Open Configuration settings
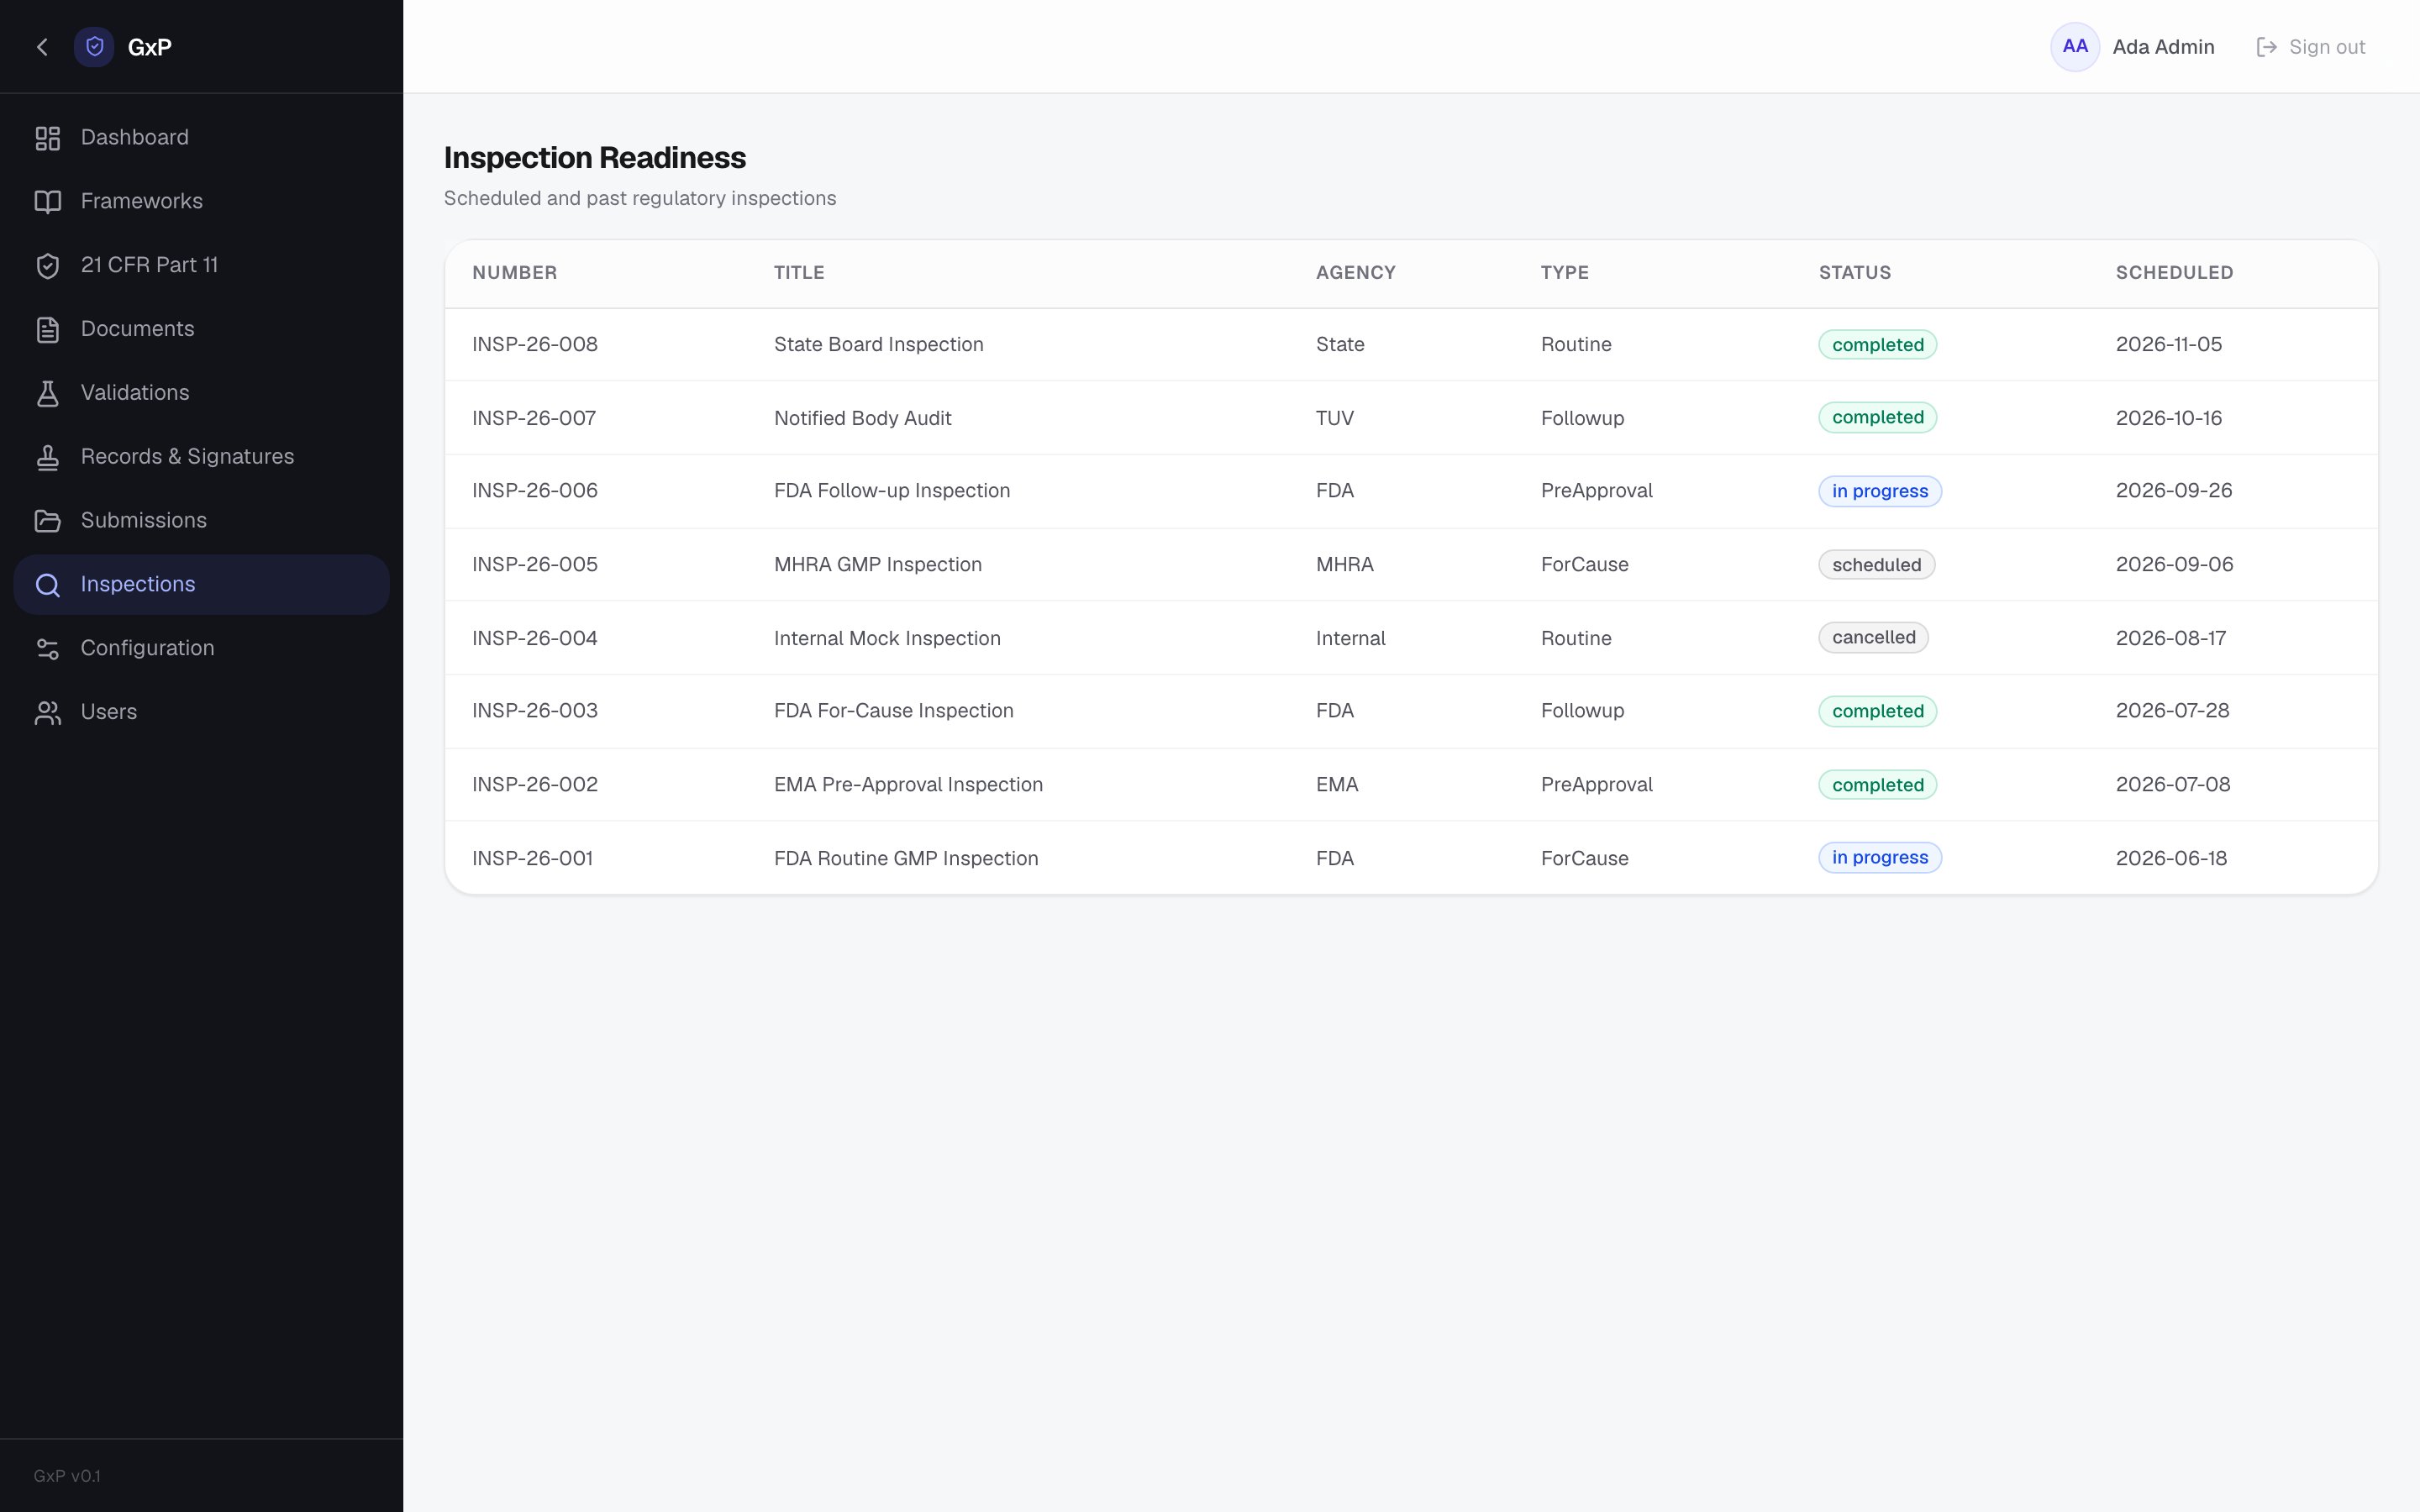The width and height of the screenshot is (2420, 1512). click(x=201, y=649)
